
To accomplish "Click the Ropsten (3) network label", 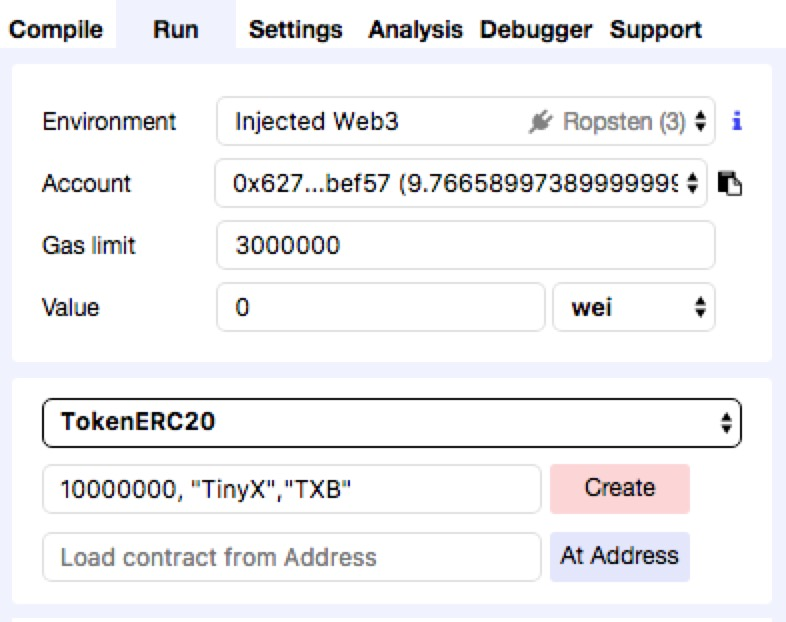I will 624,122.
